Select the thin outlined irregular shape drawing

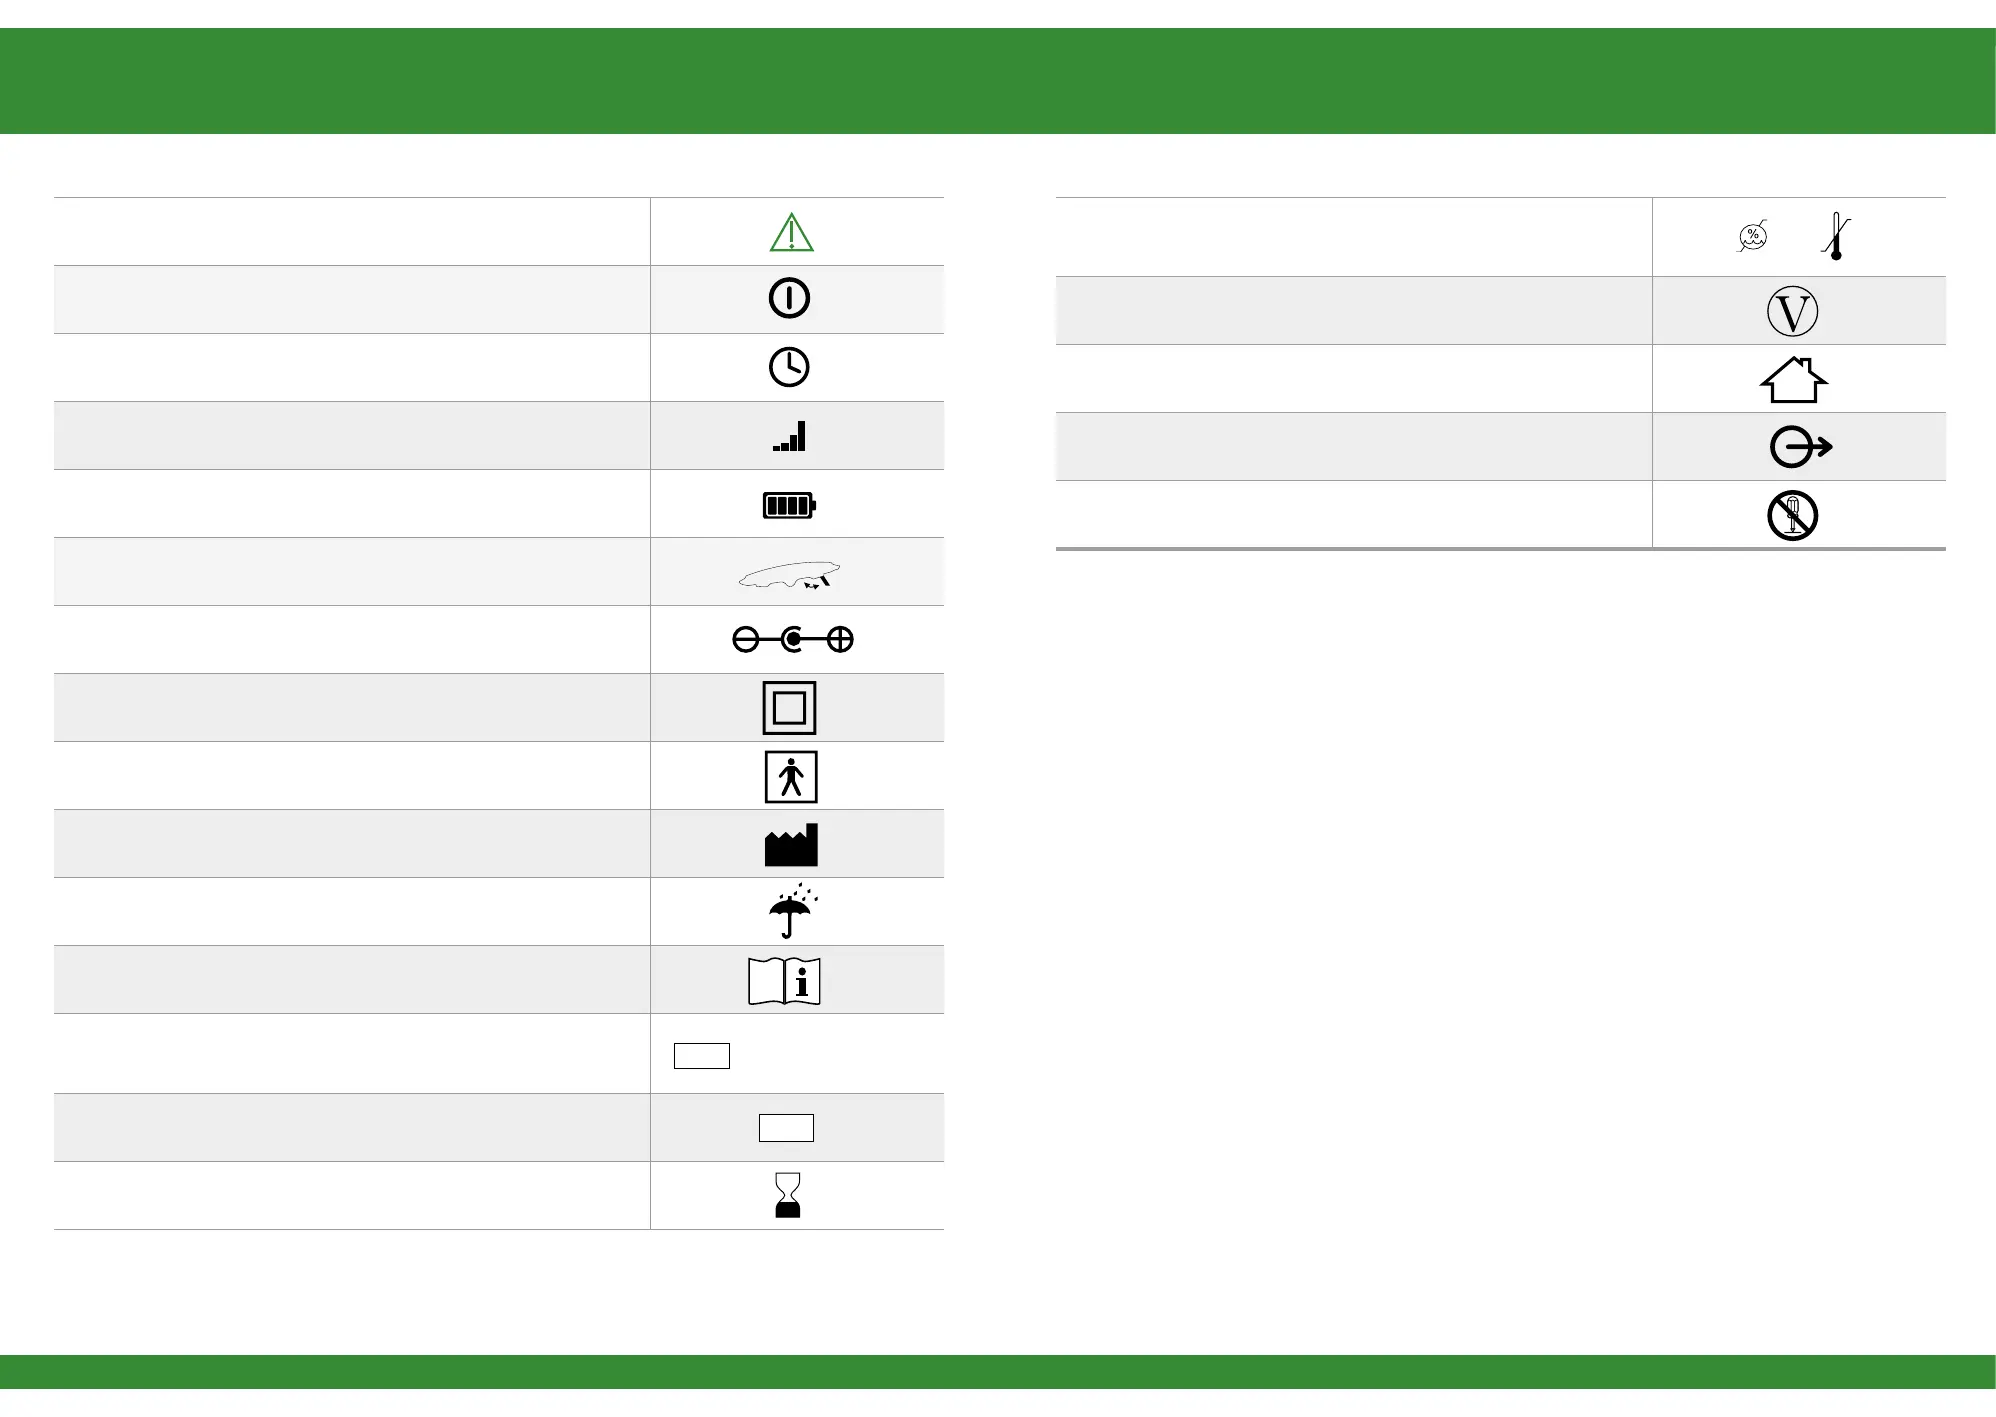(x=789, y=575)
